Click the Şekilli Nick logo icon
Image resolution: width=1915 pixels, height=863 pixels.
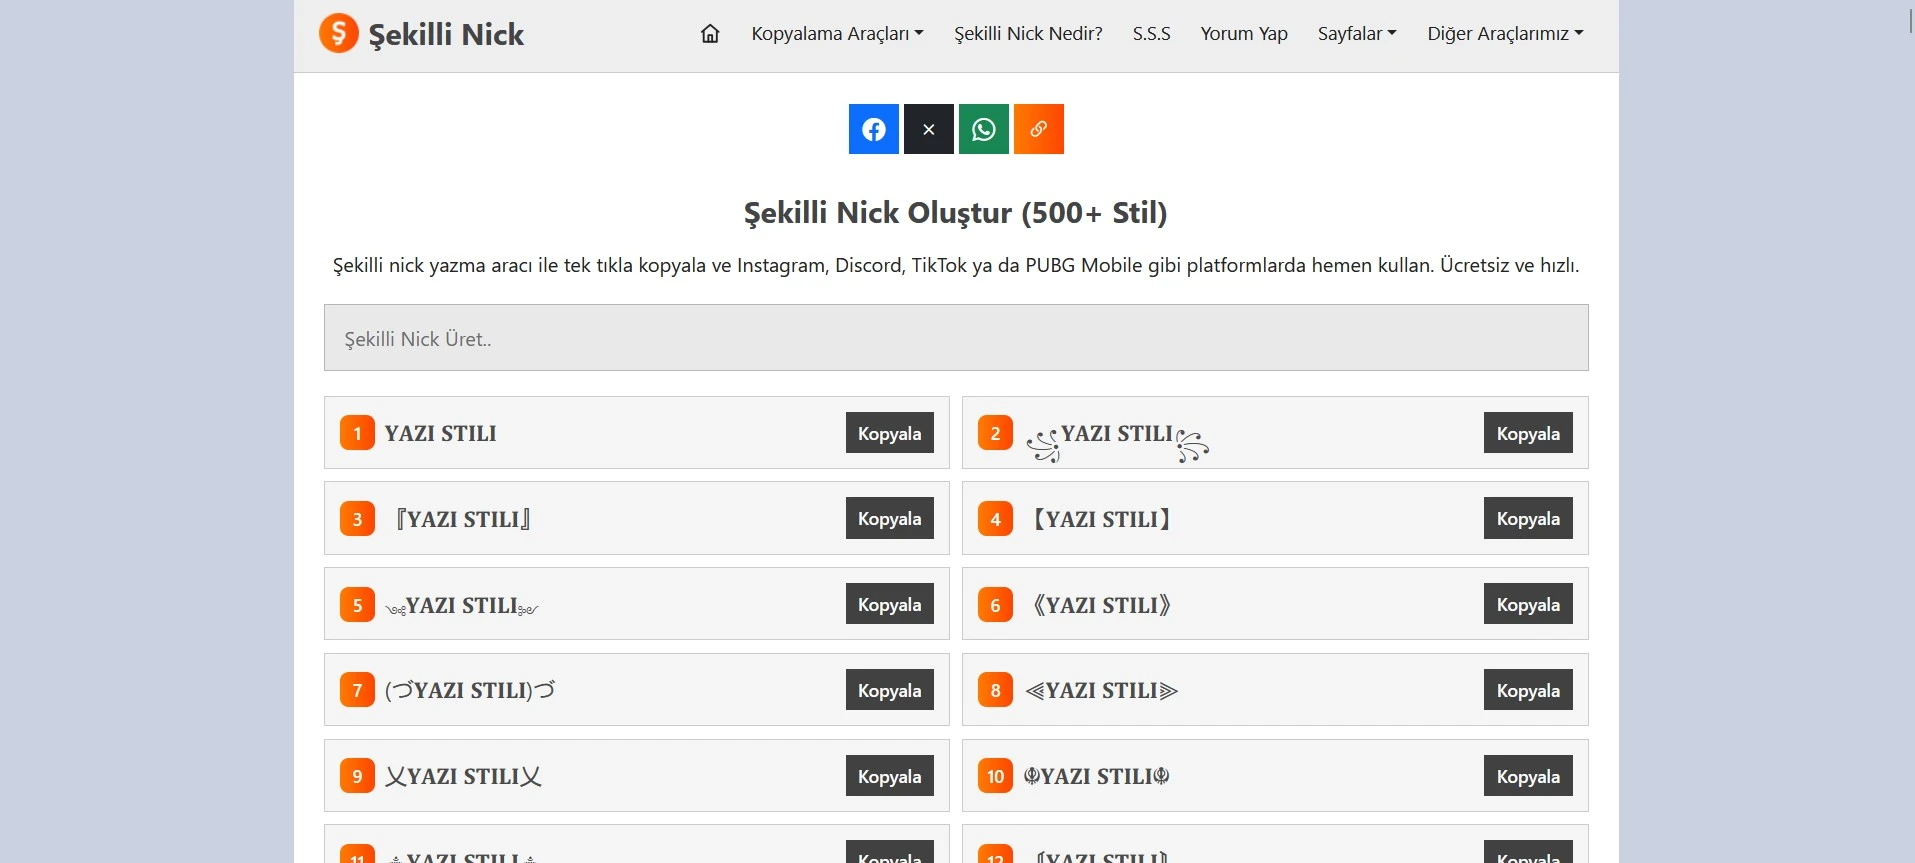click(339, 33)
